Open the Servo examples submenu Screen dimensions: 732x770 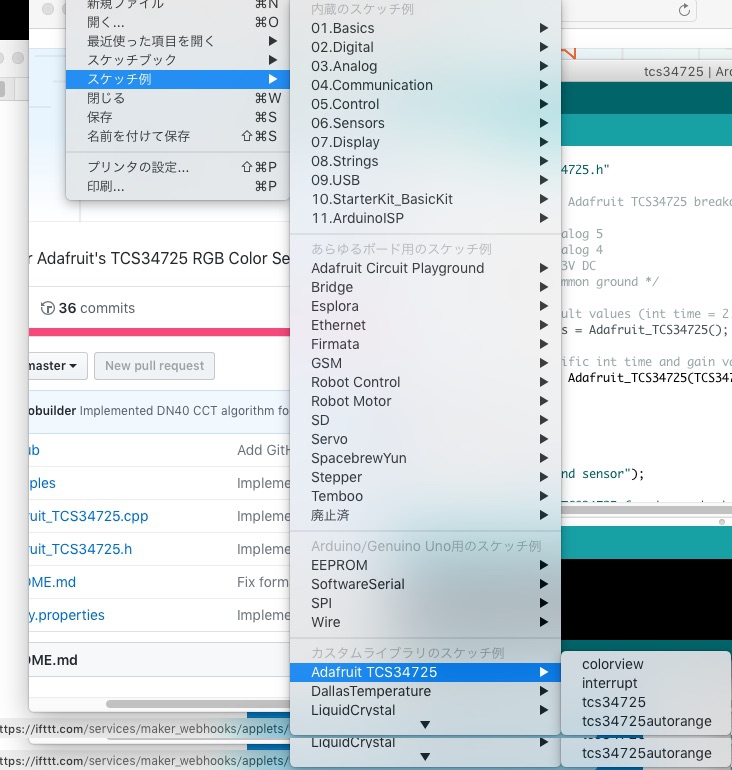(425, 439)
